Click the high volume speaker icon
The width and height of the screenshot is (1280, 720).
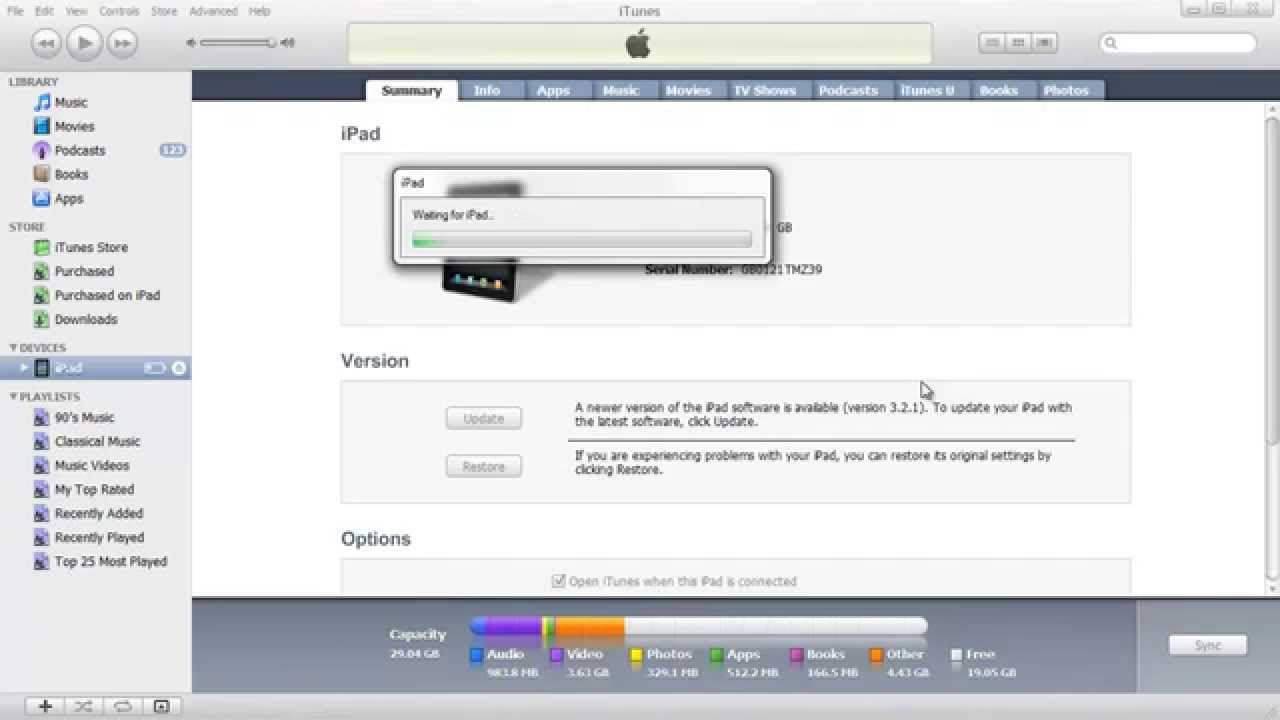point(288,43)
